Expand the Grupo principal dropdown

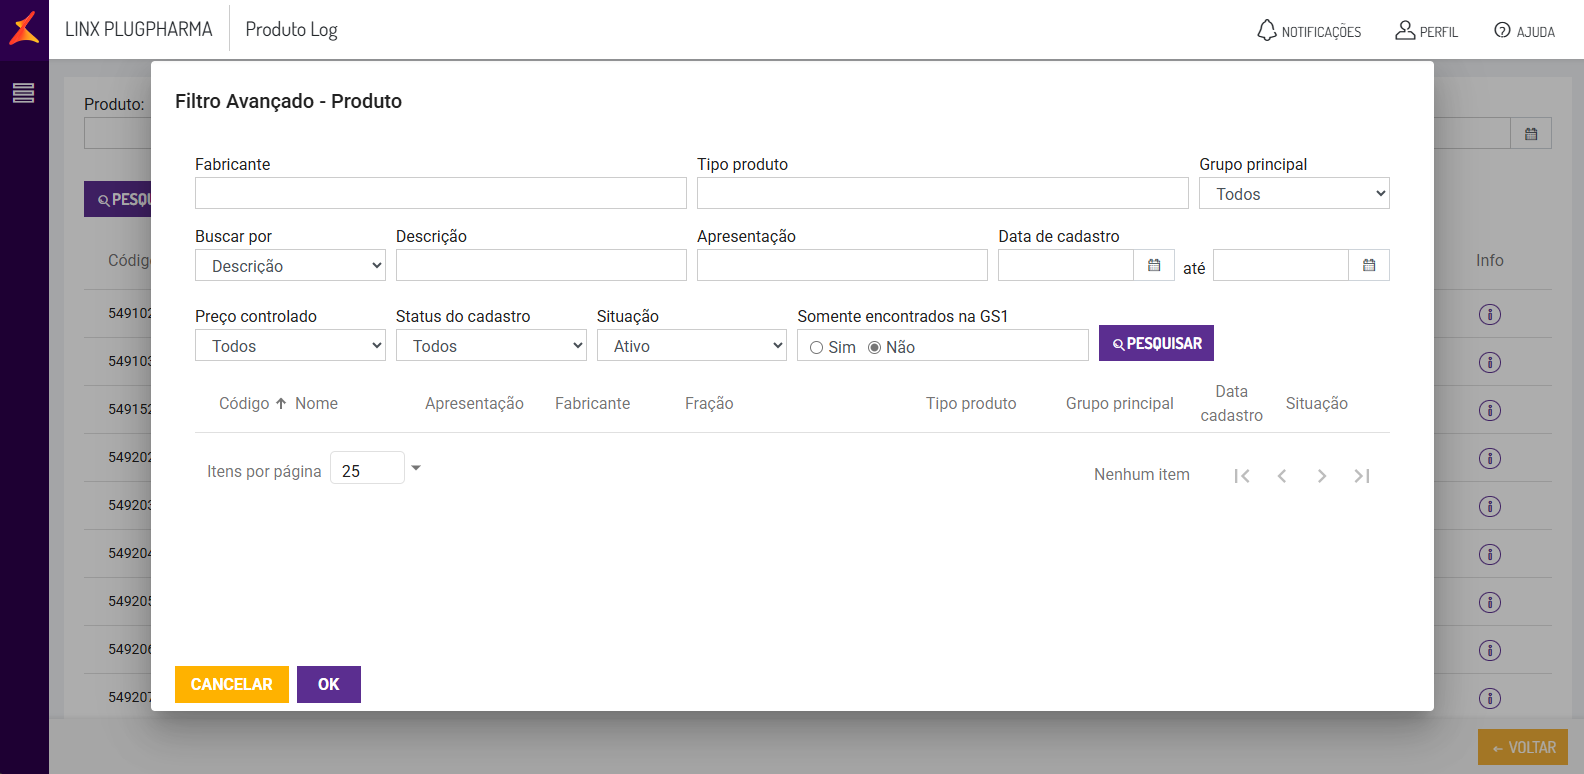tap(1294, 194)
